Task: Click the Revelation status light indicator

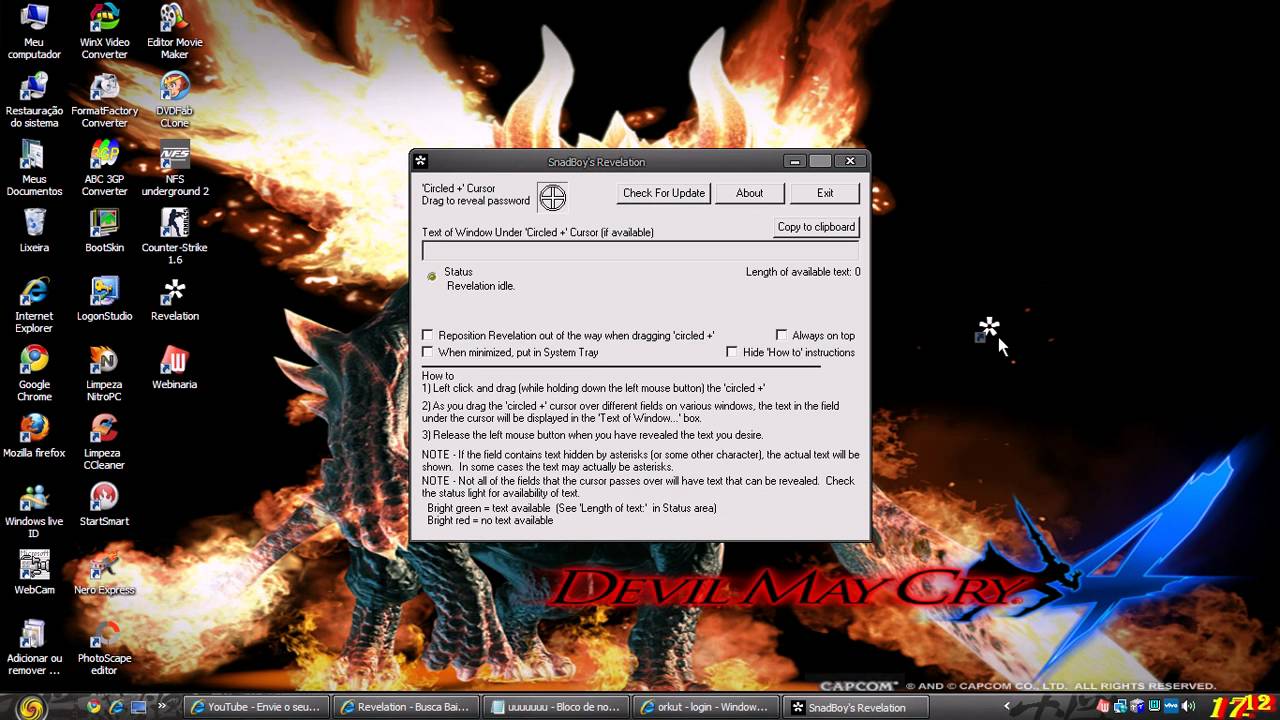Action: [x=432, y=276]
